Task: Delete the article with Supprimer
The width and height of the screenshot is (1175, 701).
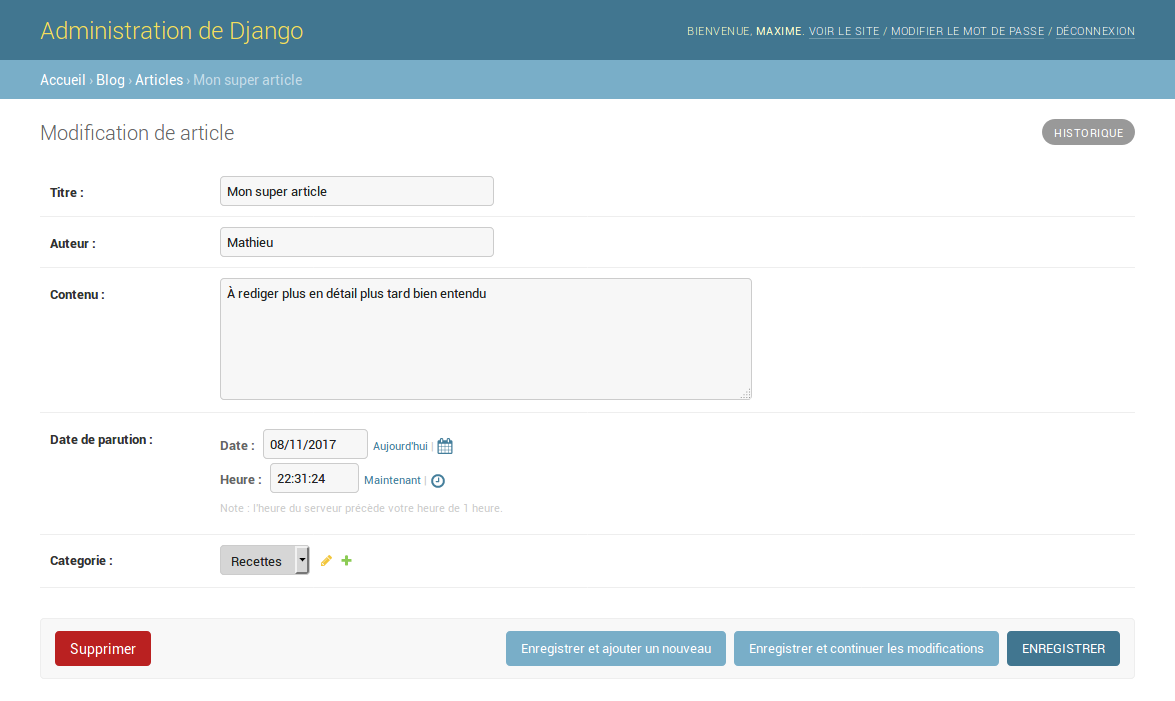Action: (103, 649)
